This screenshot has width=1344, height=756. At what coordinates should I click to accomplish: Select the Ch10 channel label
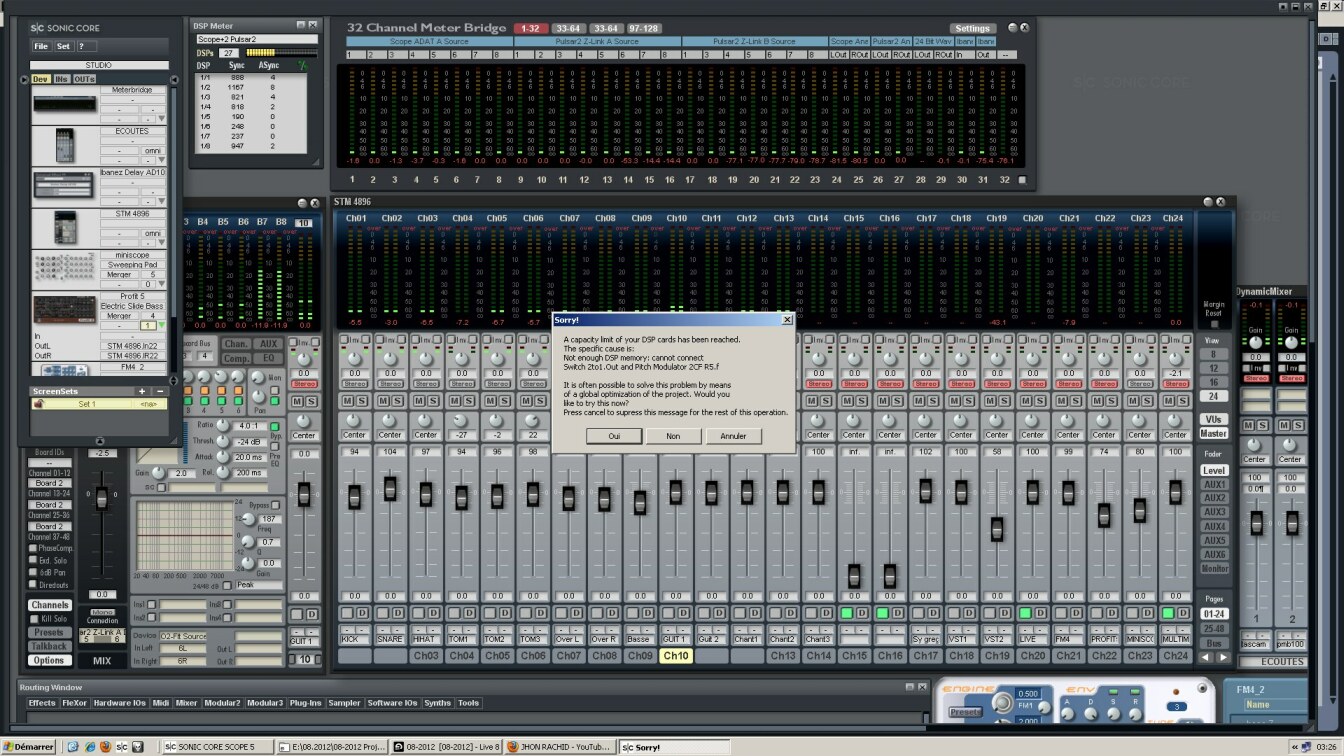(676, 656)
